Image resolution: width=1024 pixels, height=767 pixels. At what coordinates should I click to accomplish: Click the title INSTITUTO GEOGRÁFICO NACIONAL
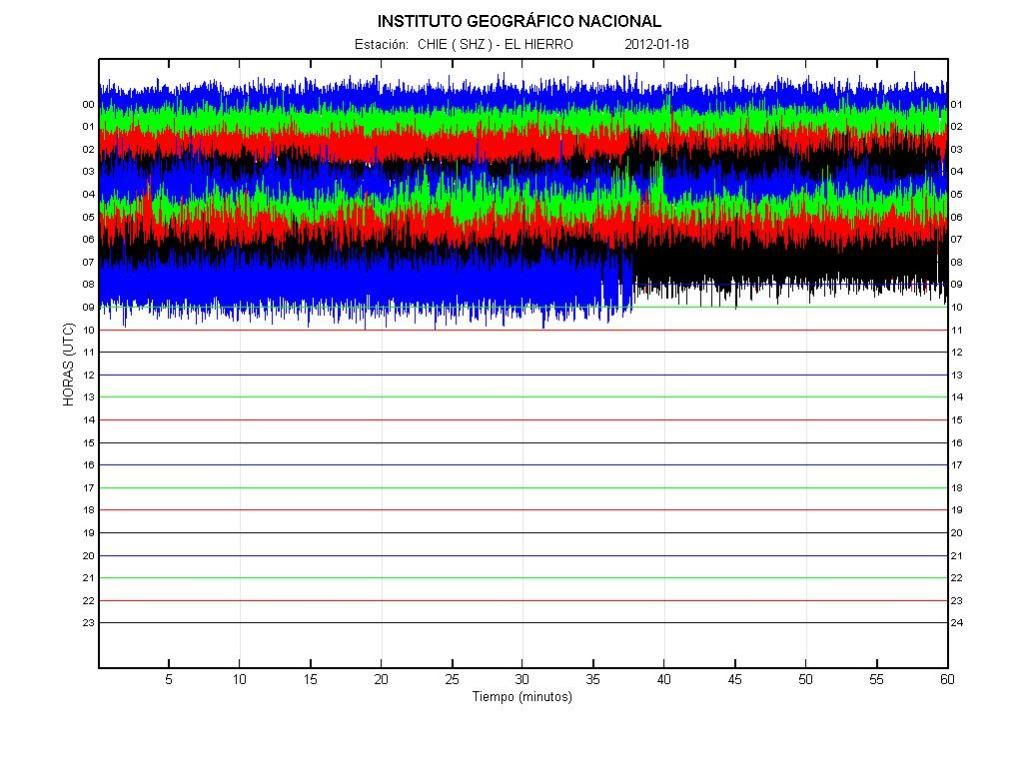click(x=519, y=21)
